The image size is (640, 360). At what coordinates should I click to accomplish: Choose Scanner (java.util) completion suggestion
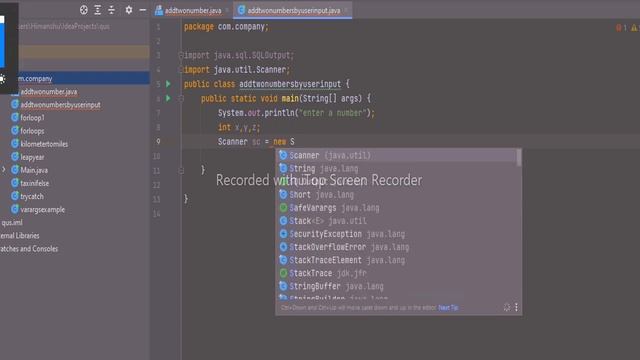click(396, 156)
